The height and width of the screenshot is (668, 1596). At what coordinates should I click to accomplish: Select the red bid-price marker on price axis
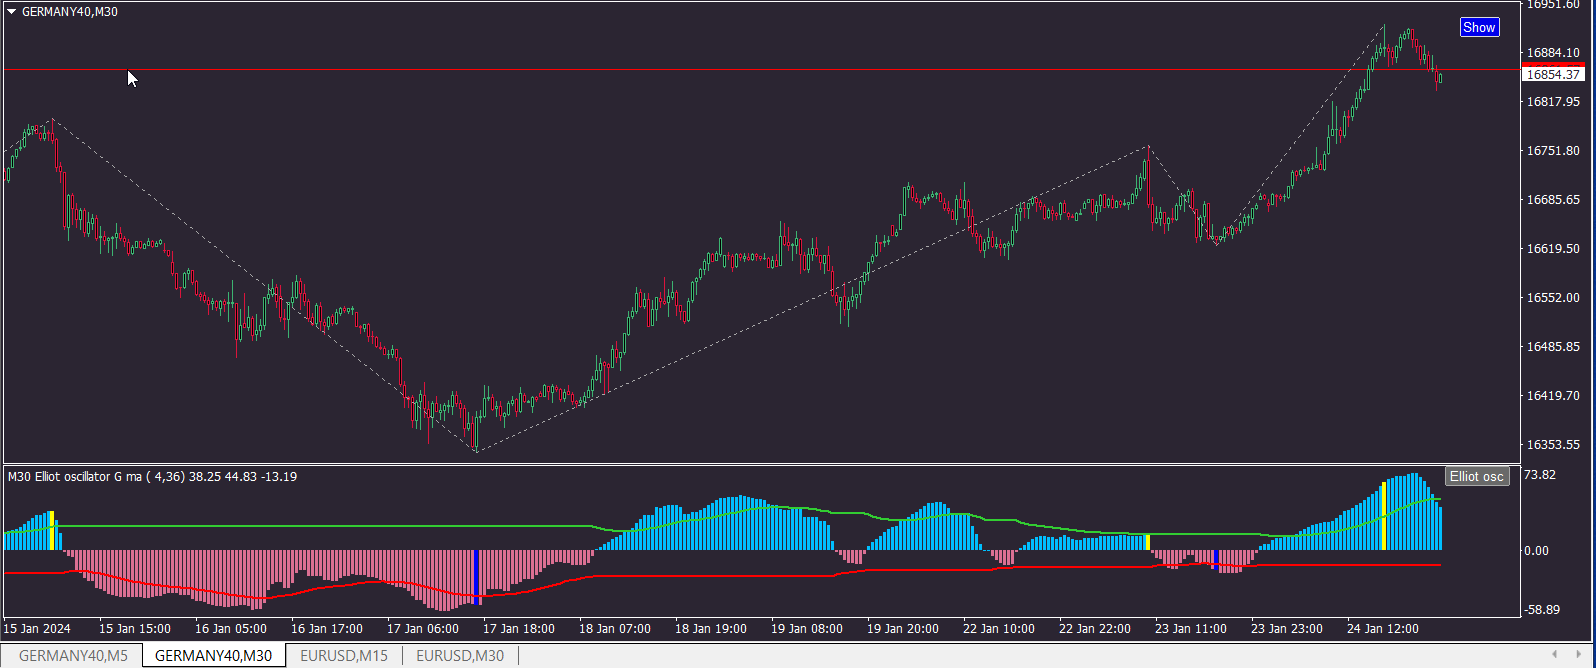(1553, 63)
